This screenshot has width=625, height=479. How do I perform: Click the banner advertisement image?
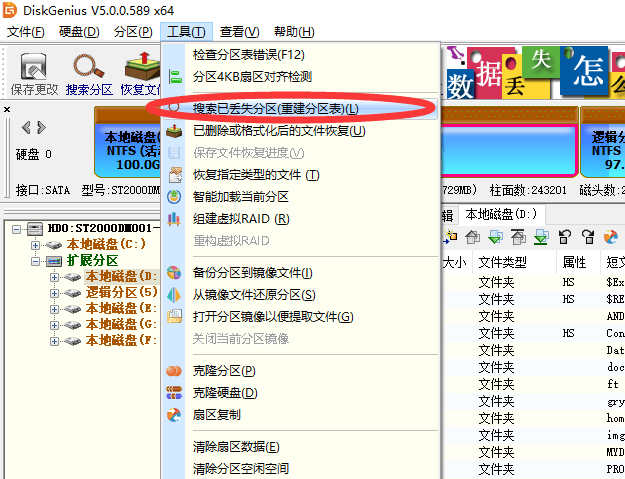tap(534, 73)
